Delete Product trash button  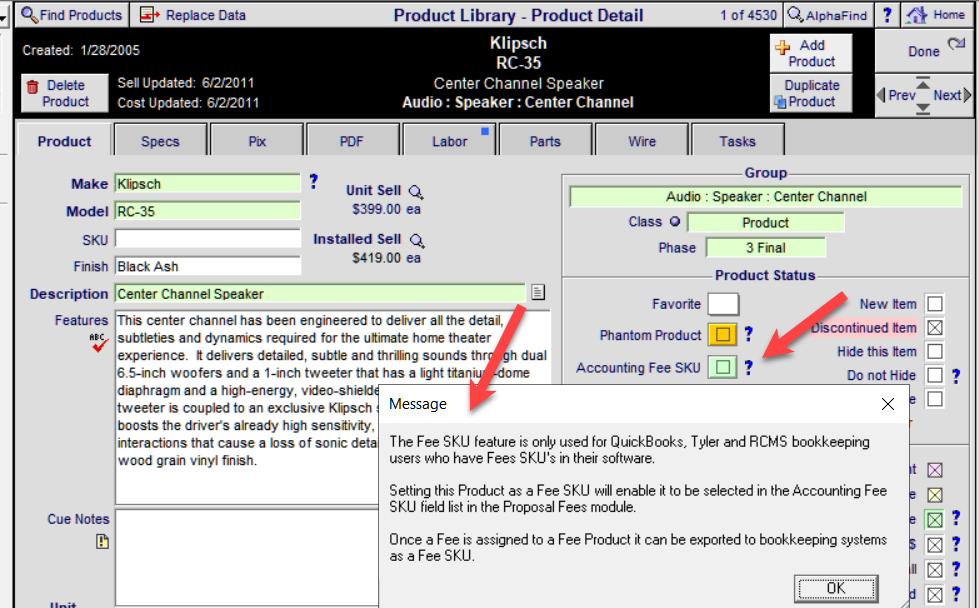pos(65,93)
